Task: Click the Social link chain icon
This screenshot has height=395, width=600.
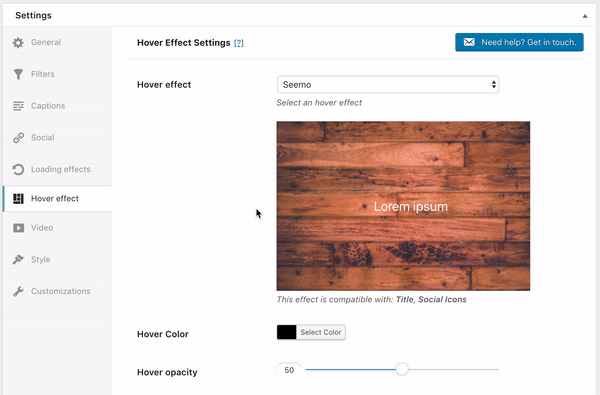Action: click(x=18, y=138)
